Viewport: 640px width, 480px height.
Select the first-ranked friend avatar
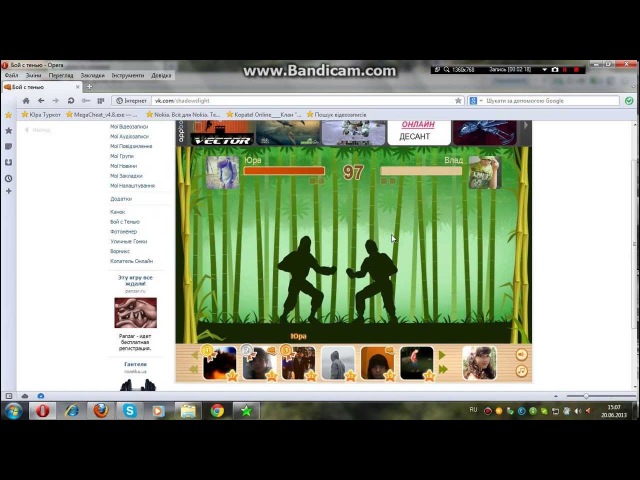(220, 363)
